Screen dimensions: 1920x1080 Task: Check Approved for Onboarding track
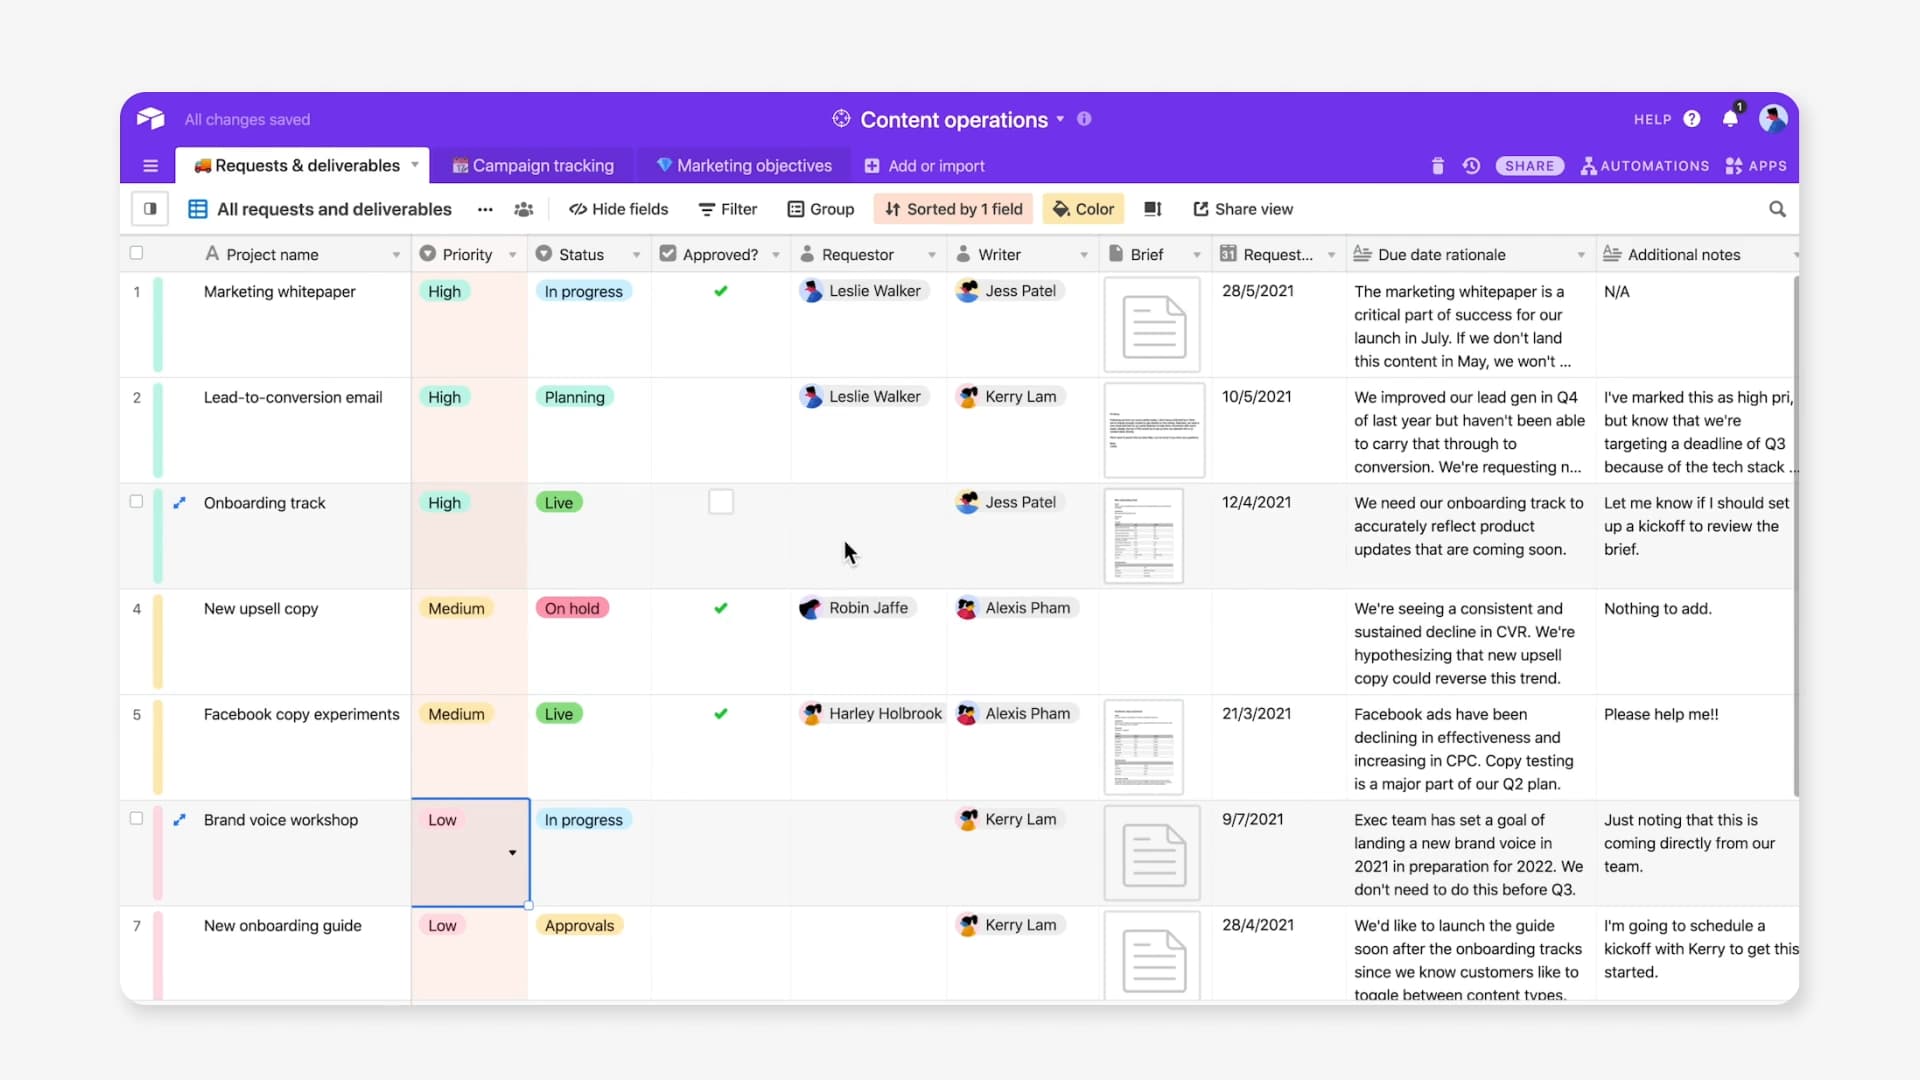click(x=721, y=502)
